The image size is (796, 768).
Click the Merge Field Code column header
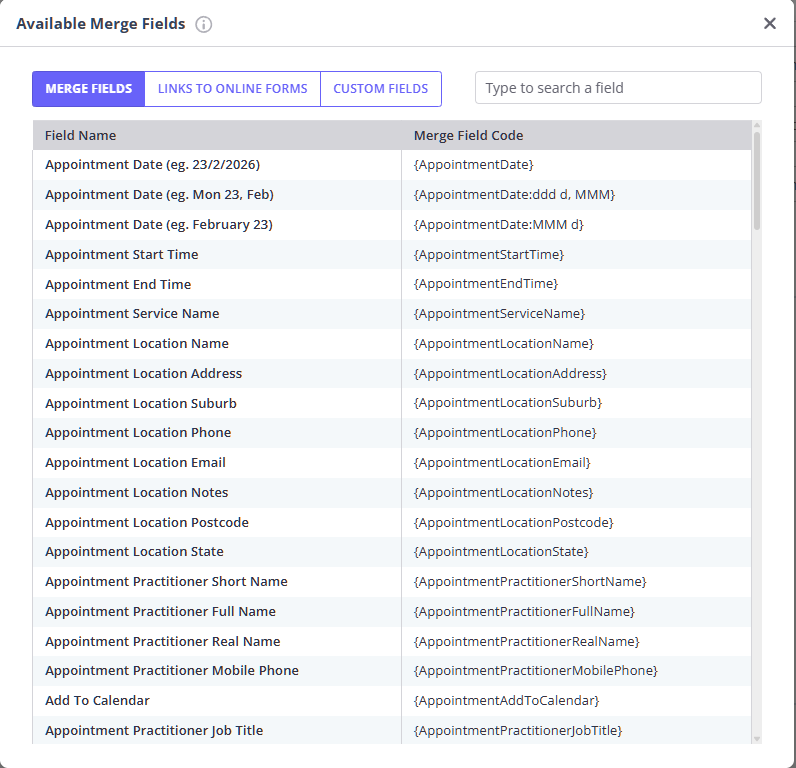click(x=468, y=135)
